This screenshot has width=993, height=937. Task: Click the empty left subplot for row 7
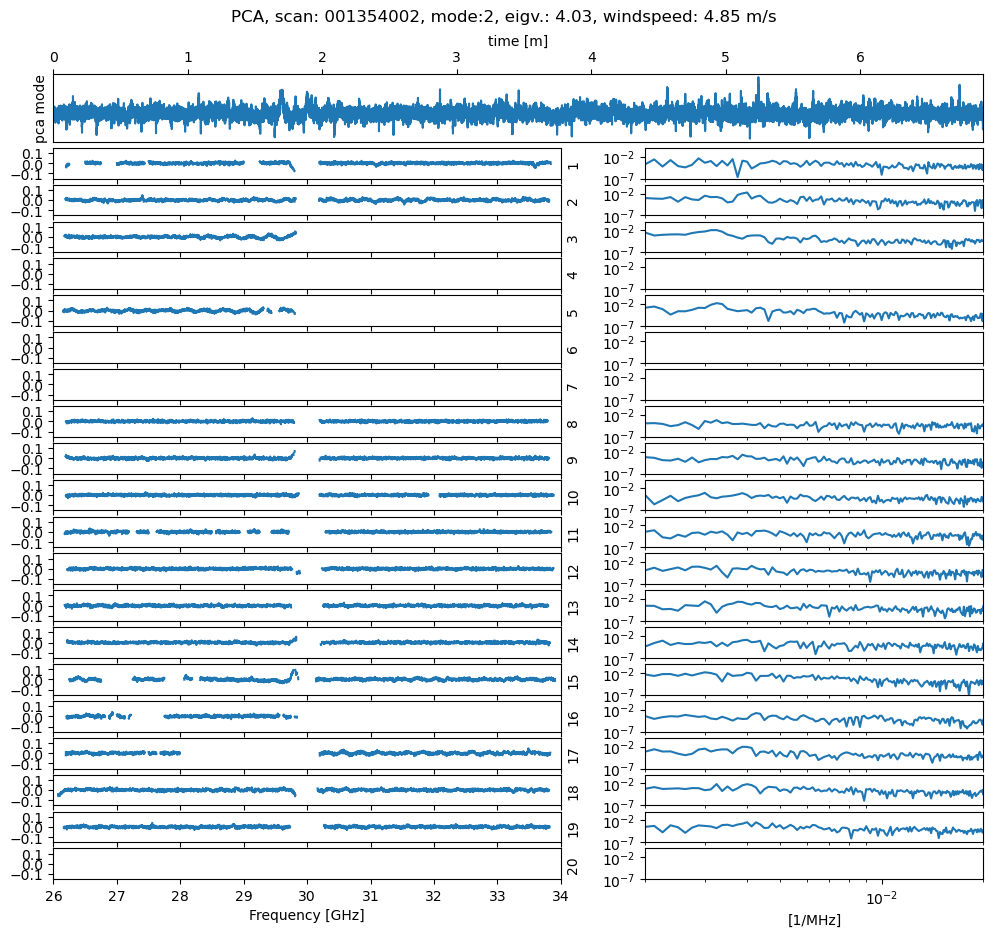pos(306,385)
